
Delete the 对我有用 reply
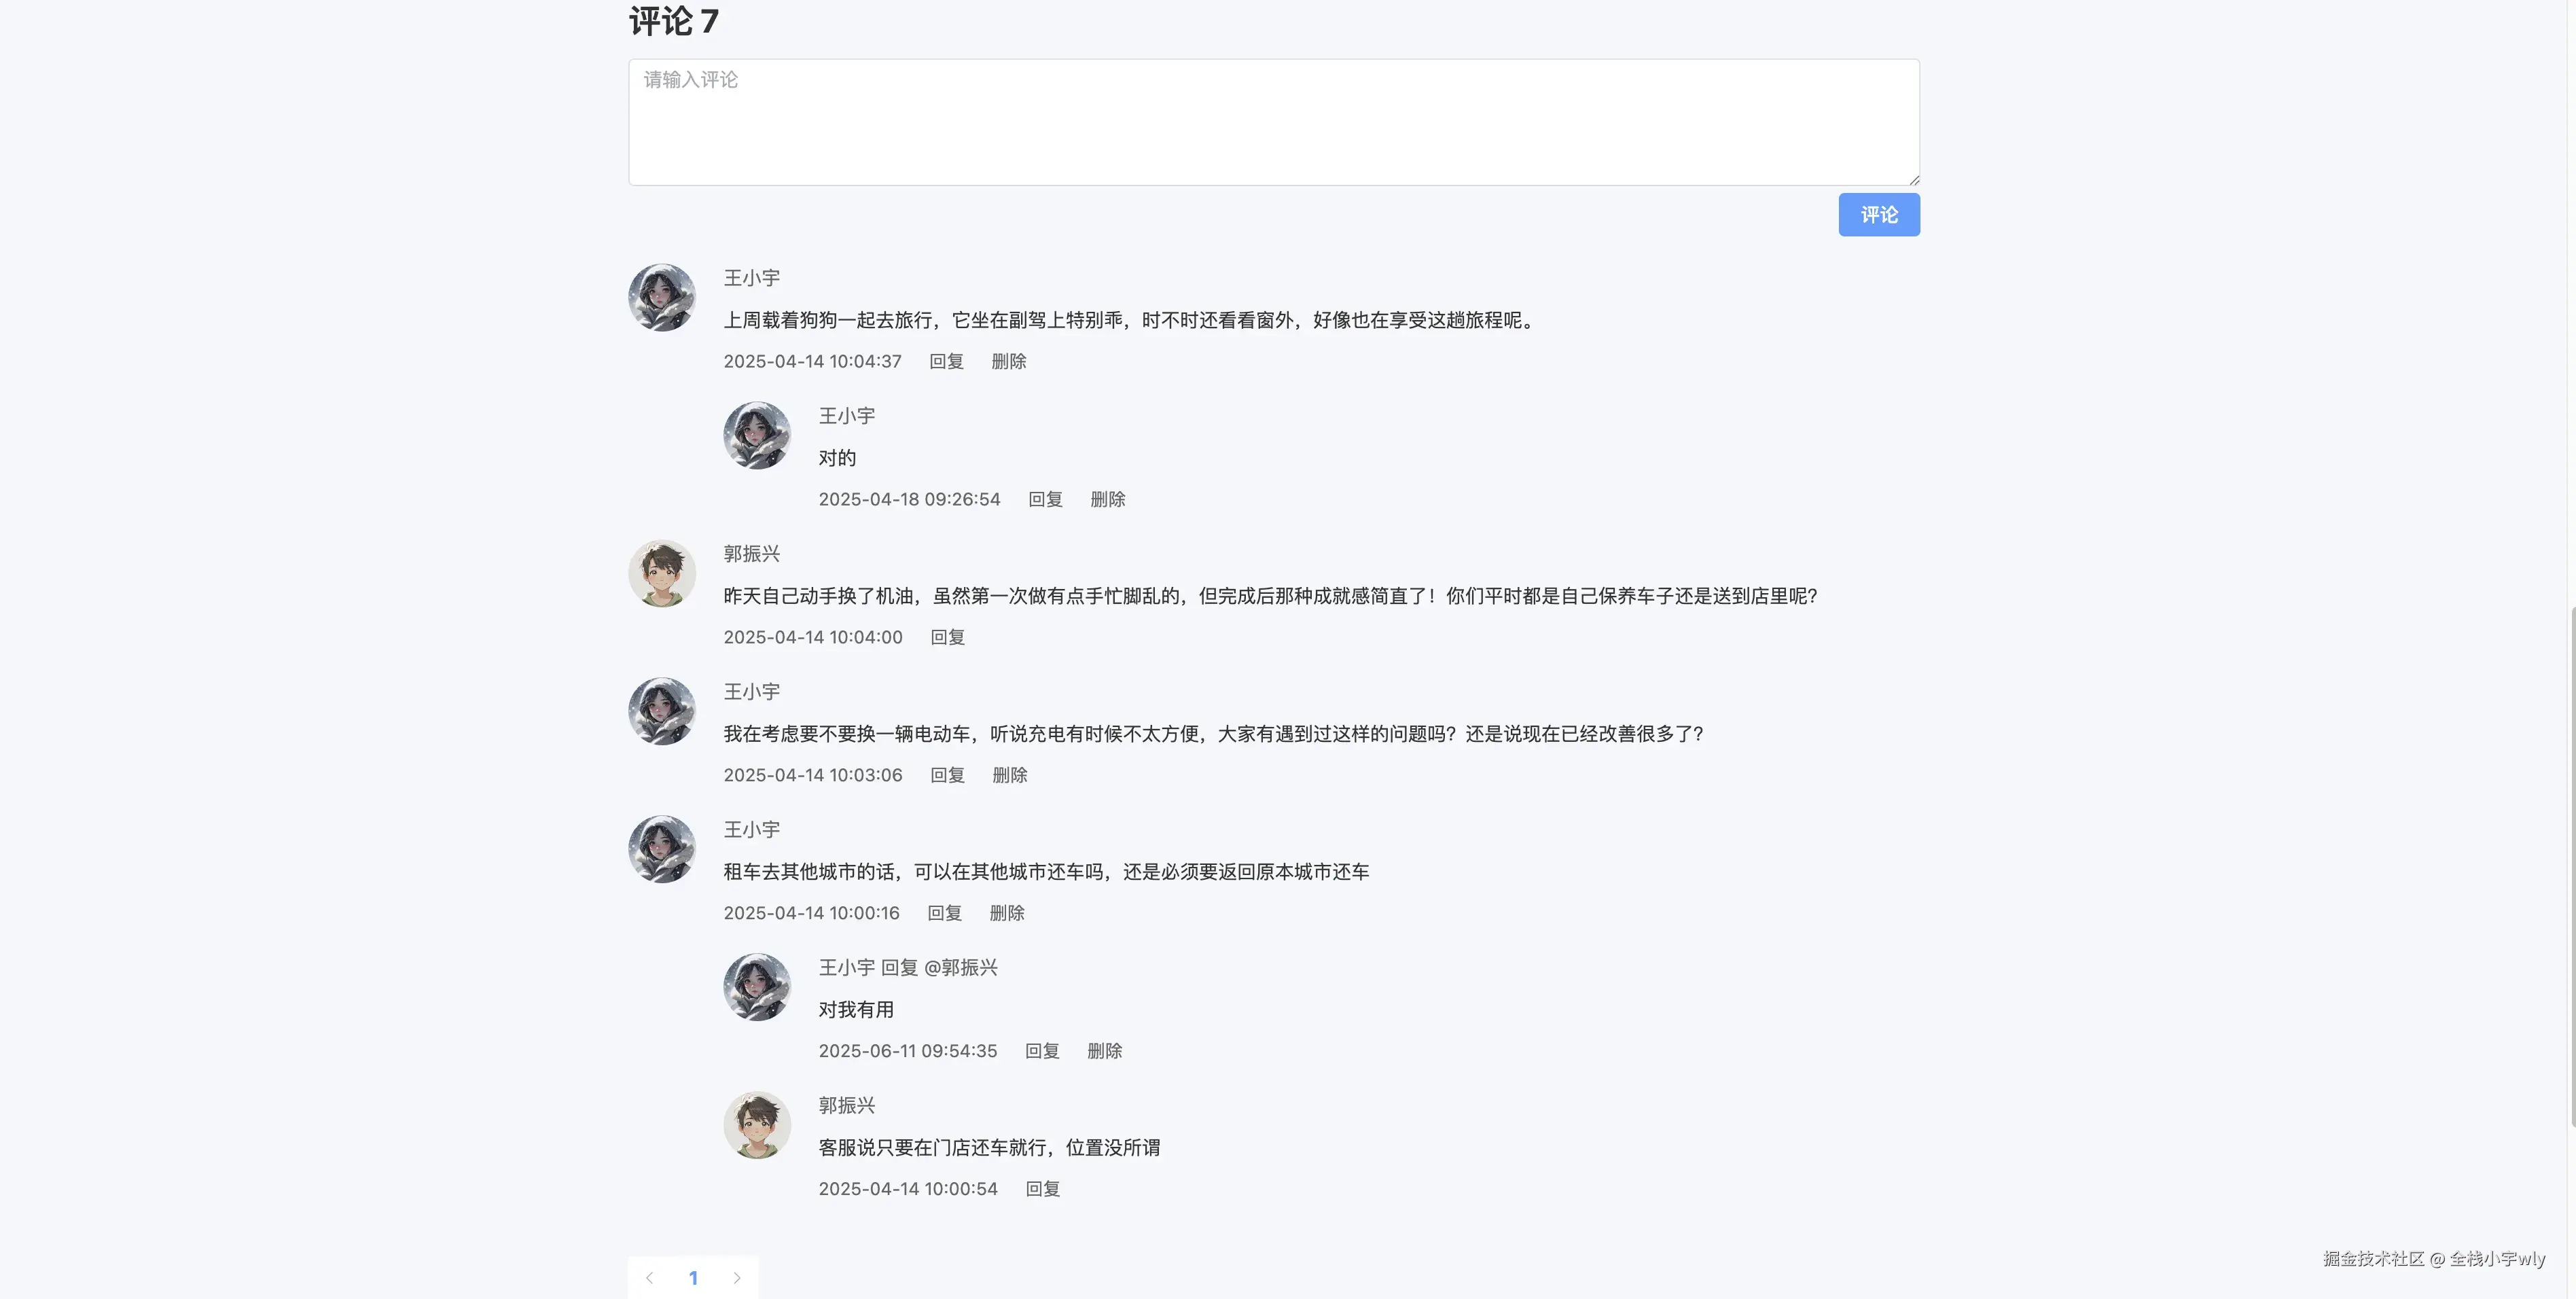1104,1052
